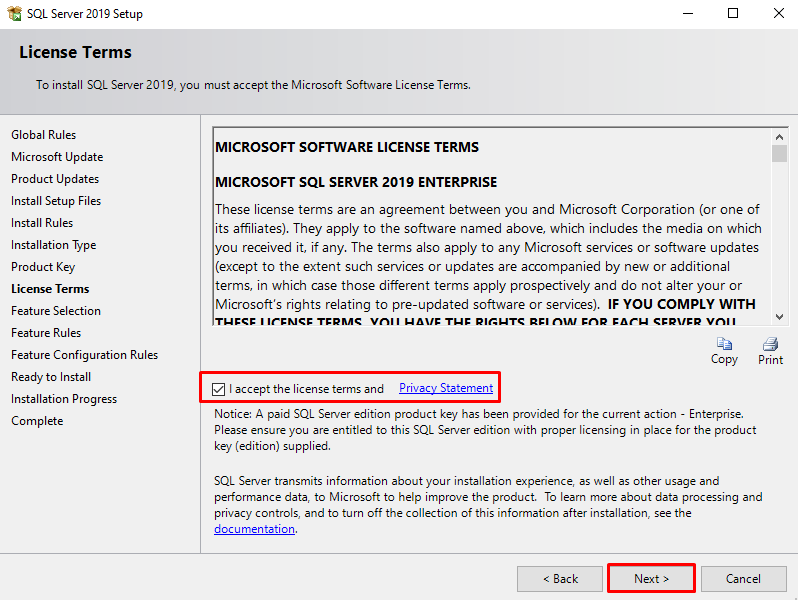Select the License Terms step in sidebar
798x600 pixels.
point(50,289)
